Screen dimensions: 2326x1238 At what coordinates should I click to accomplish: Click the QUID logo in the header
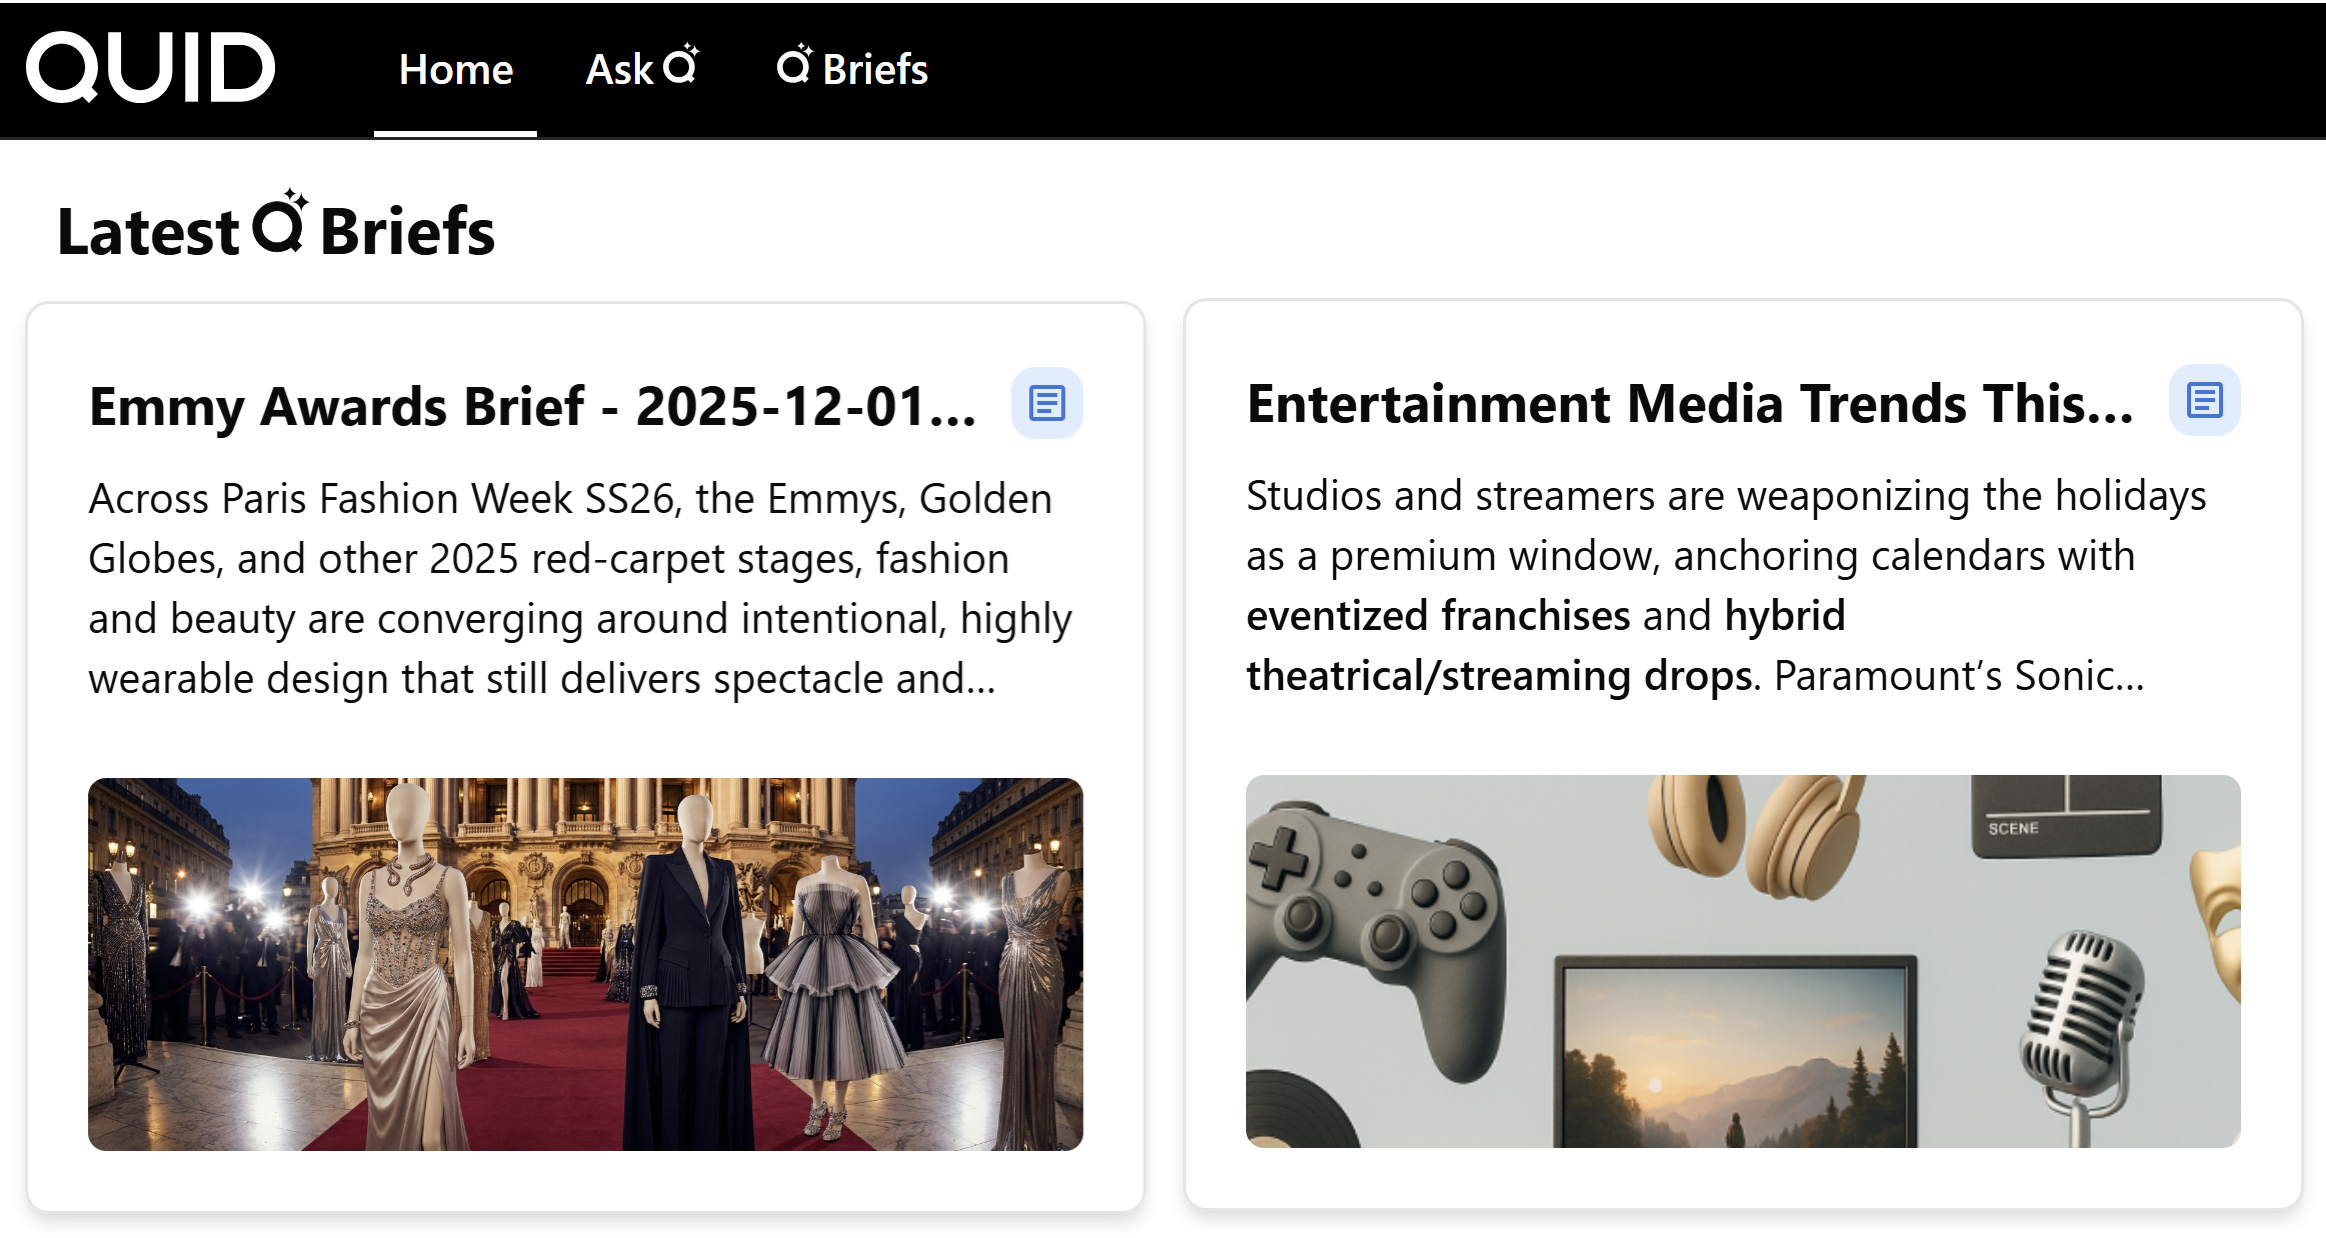pos(150,67)
